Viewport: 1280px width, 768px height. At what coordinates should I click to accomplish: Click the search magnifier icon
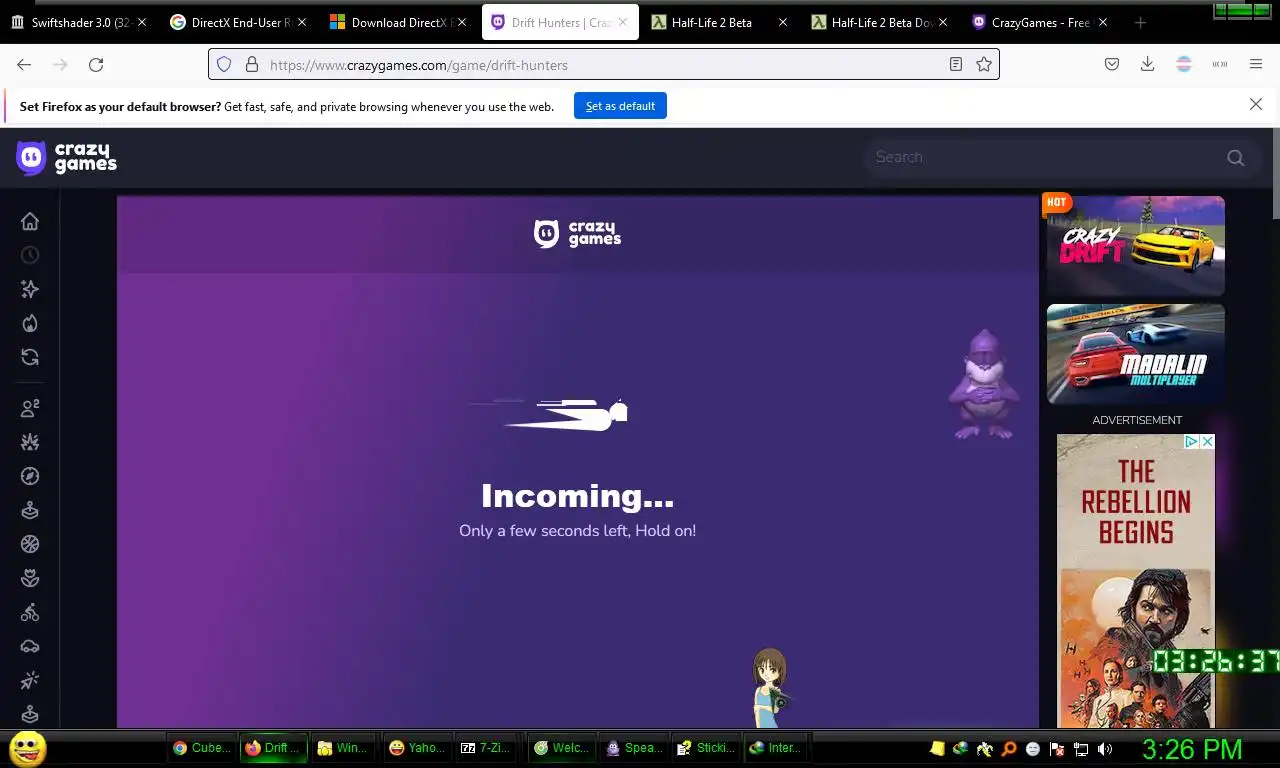1236,157
